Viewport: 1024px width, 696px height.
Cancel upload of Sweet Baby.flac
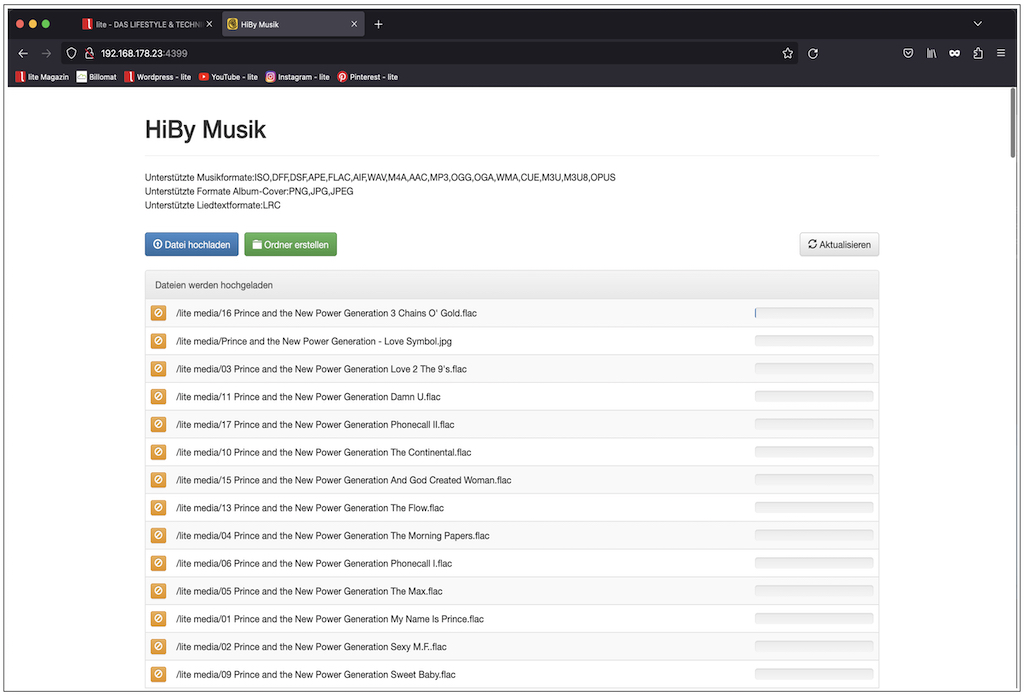(x=158, y=674)
